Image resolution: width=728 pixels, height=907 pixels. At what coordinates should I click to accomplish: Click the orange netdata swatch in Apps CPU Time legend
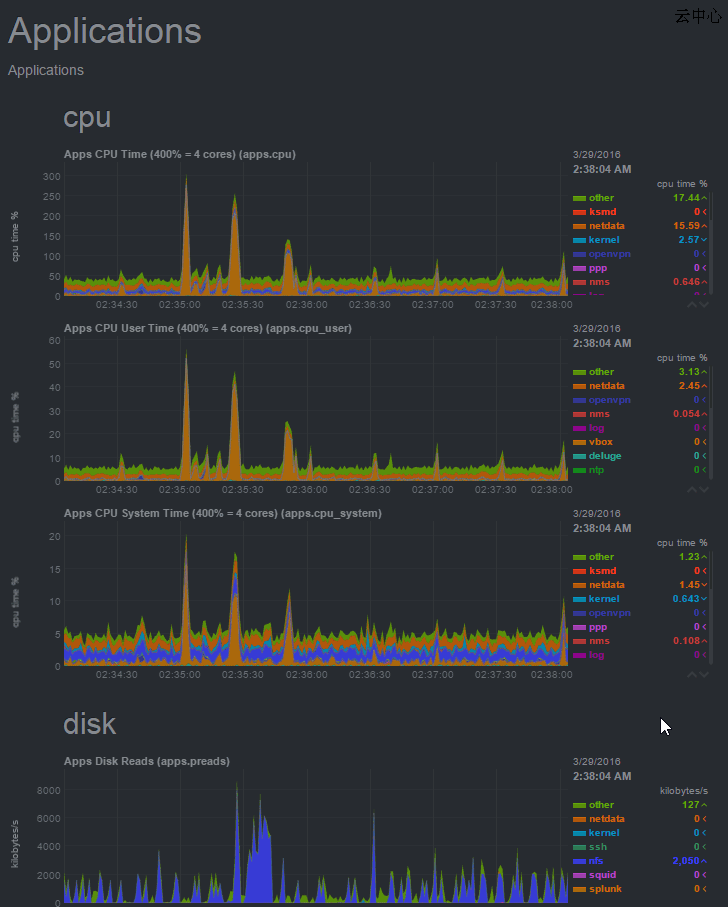[579, 226]
